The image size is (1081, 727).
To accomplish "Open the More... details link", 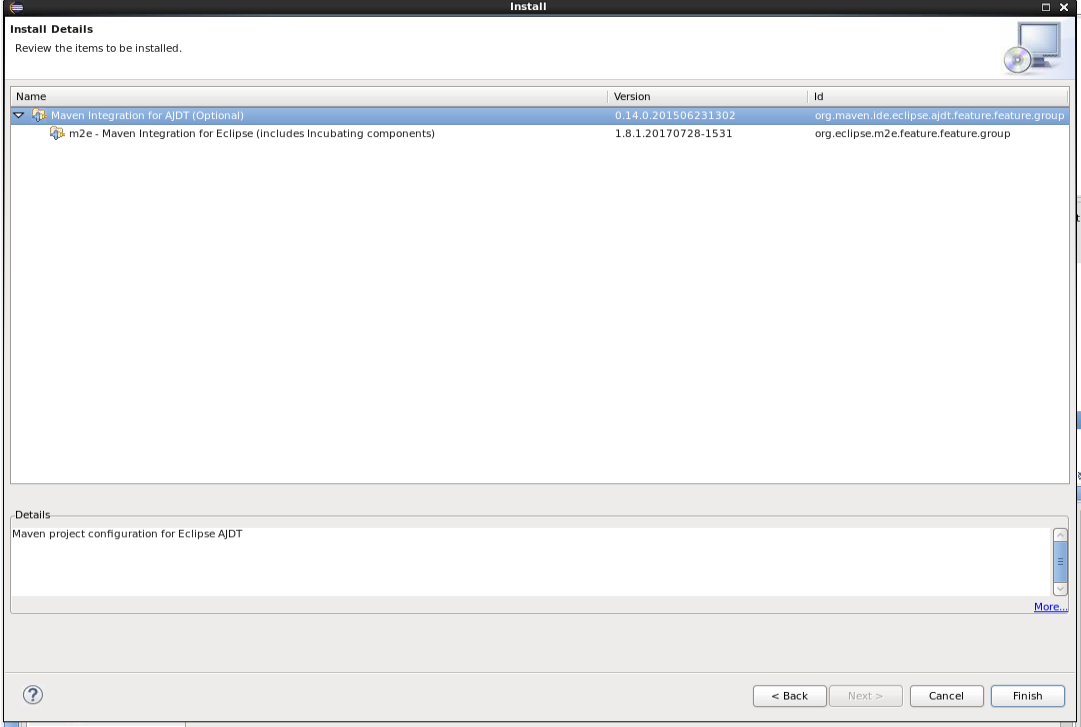I will pyautogui.click(x=1051, y=606).
